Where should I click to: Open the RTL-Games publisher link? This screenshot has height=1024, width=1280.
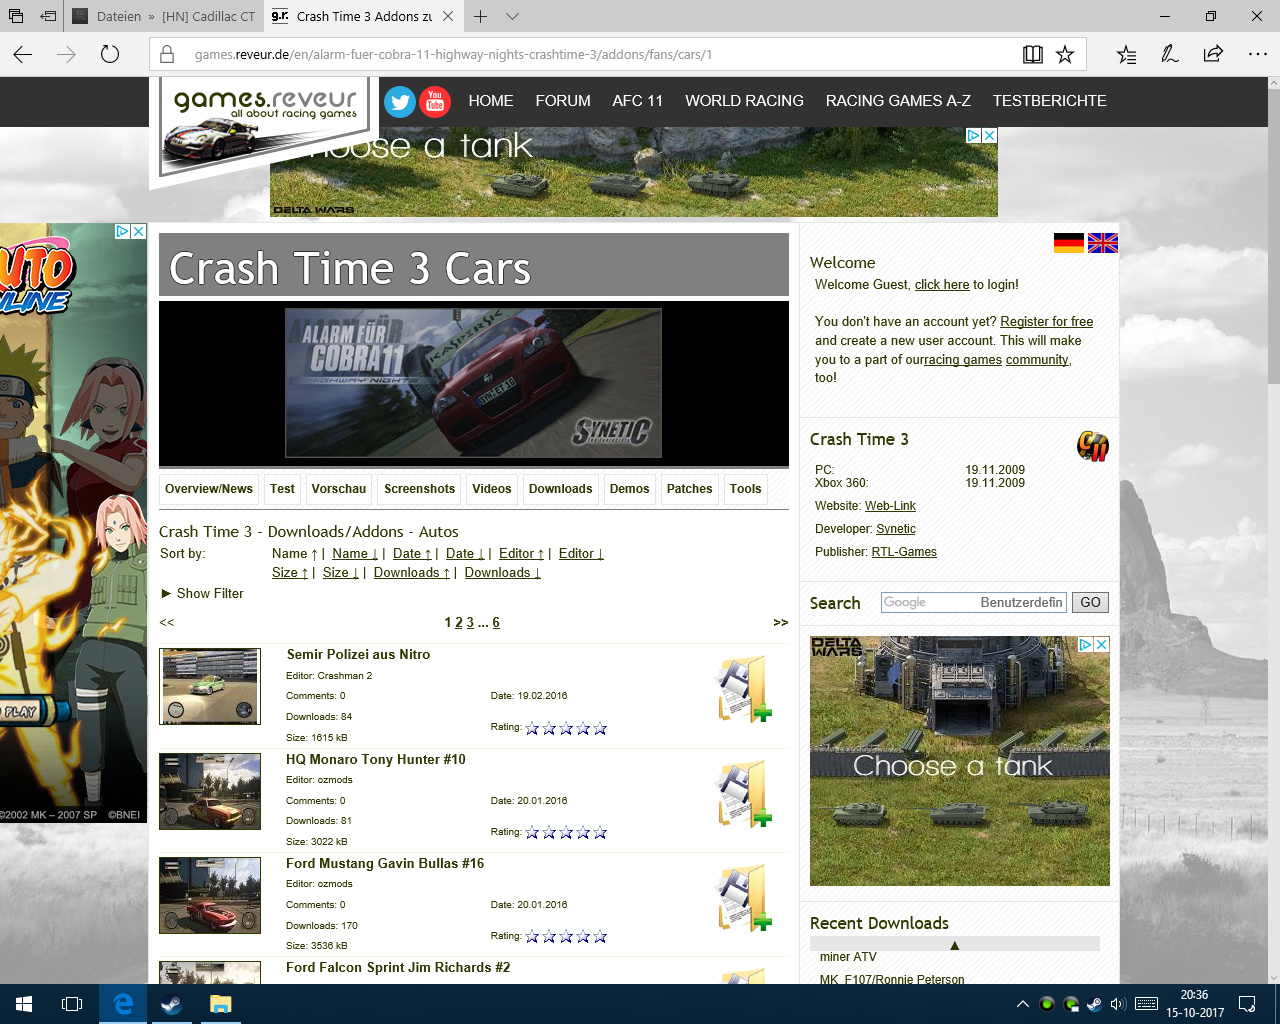tap(904, 552)
